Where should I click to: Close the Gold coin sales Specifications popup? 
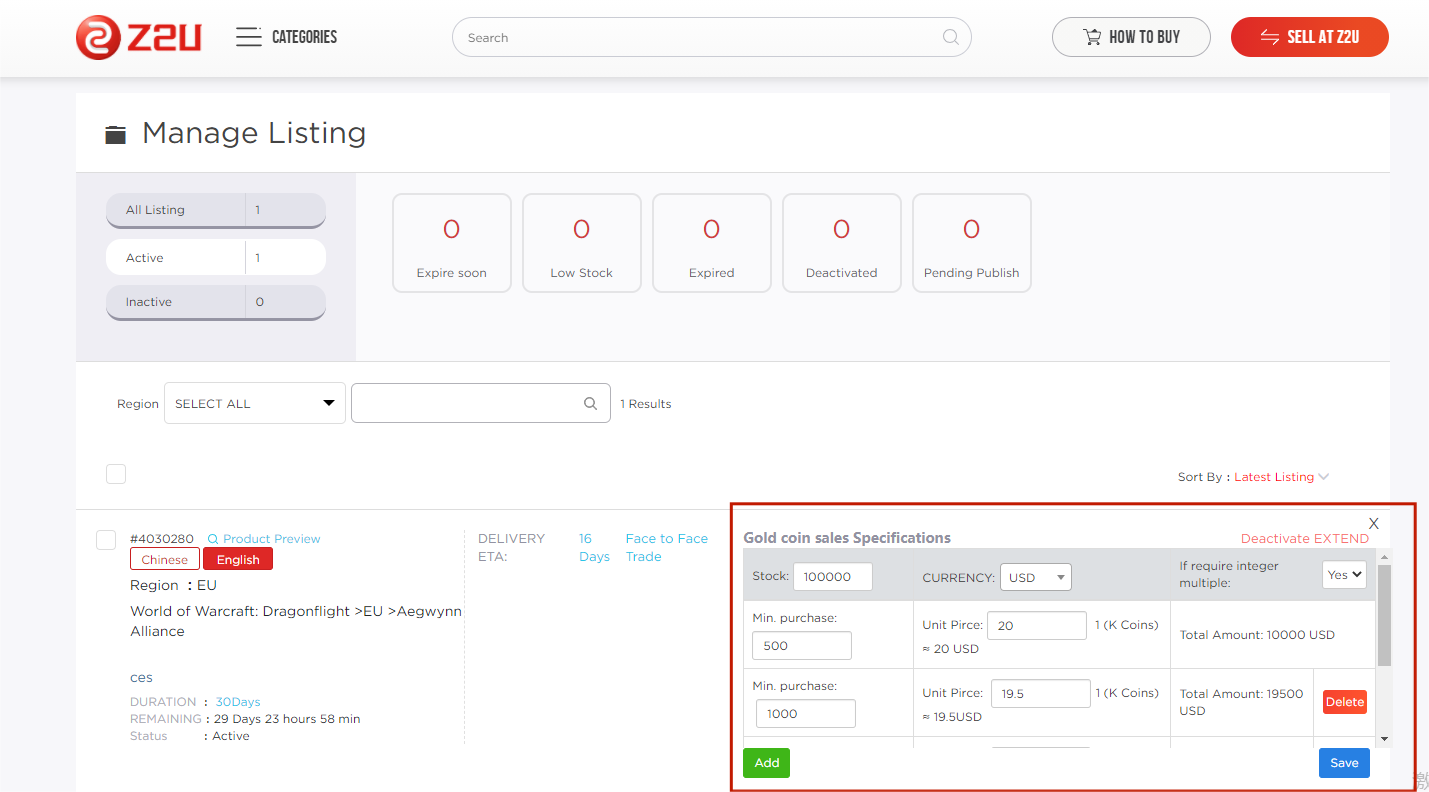tap(1374, 524)
